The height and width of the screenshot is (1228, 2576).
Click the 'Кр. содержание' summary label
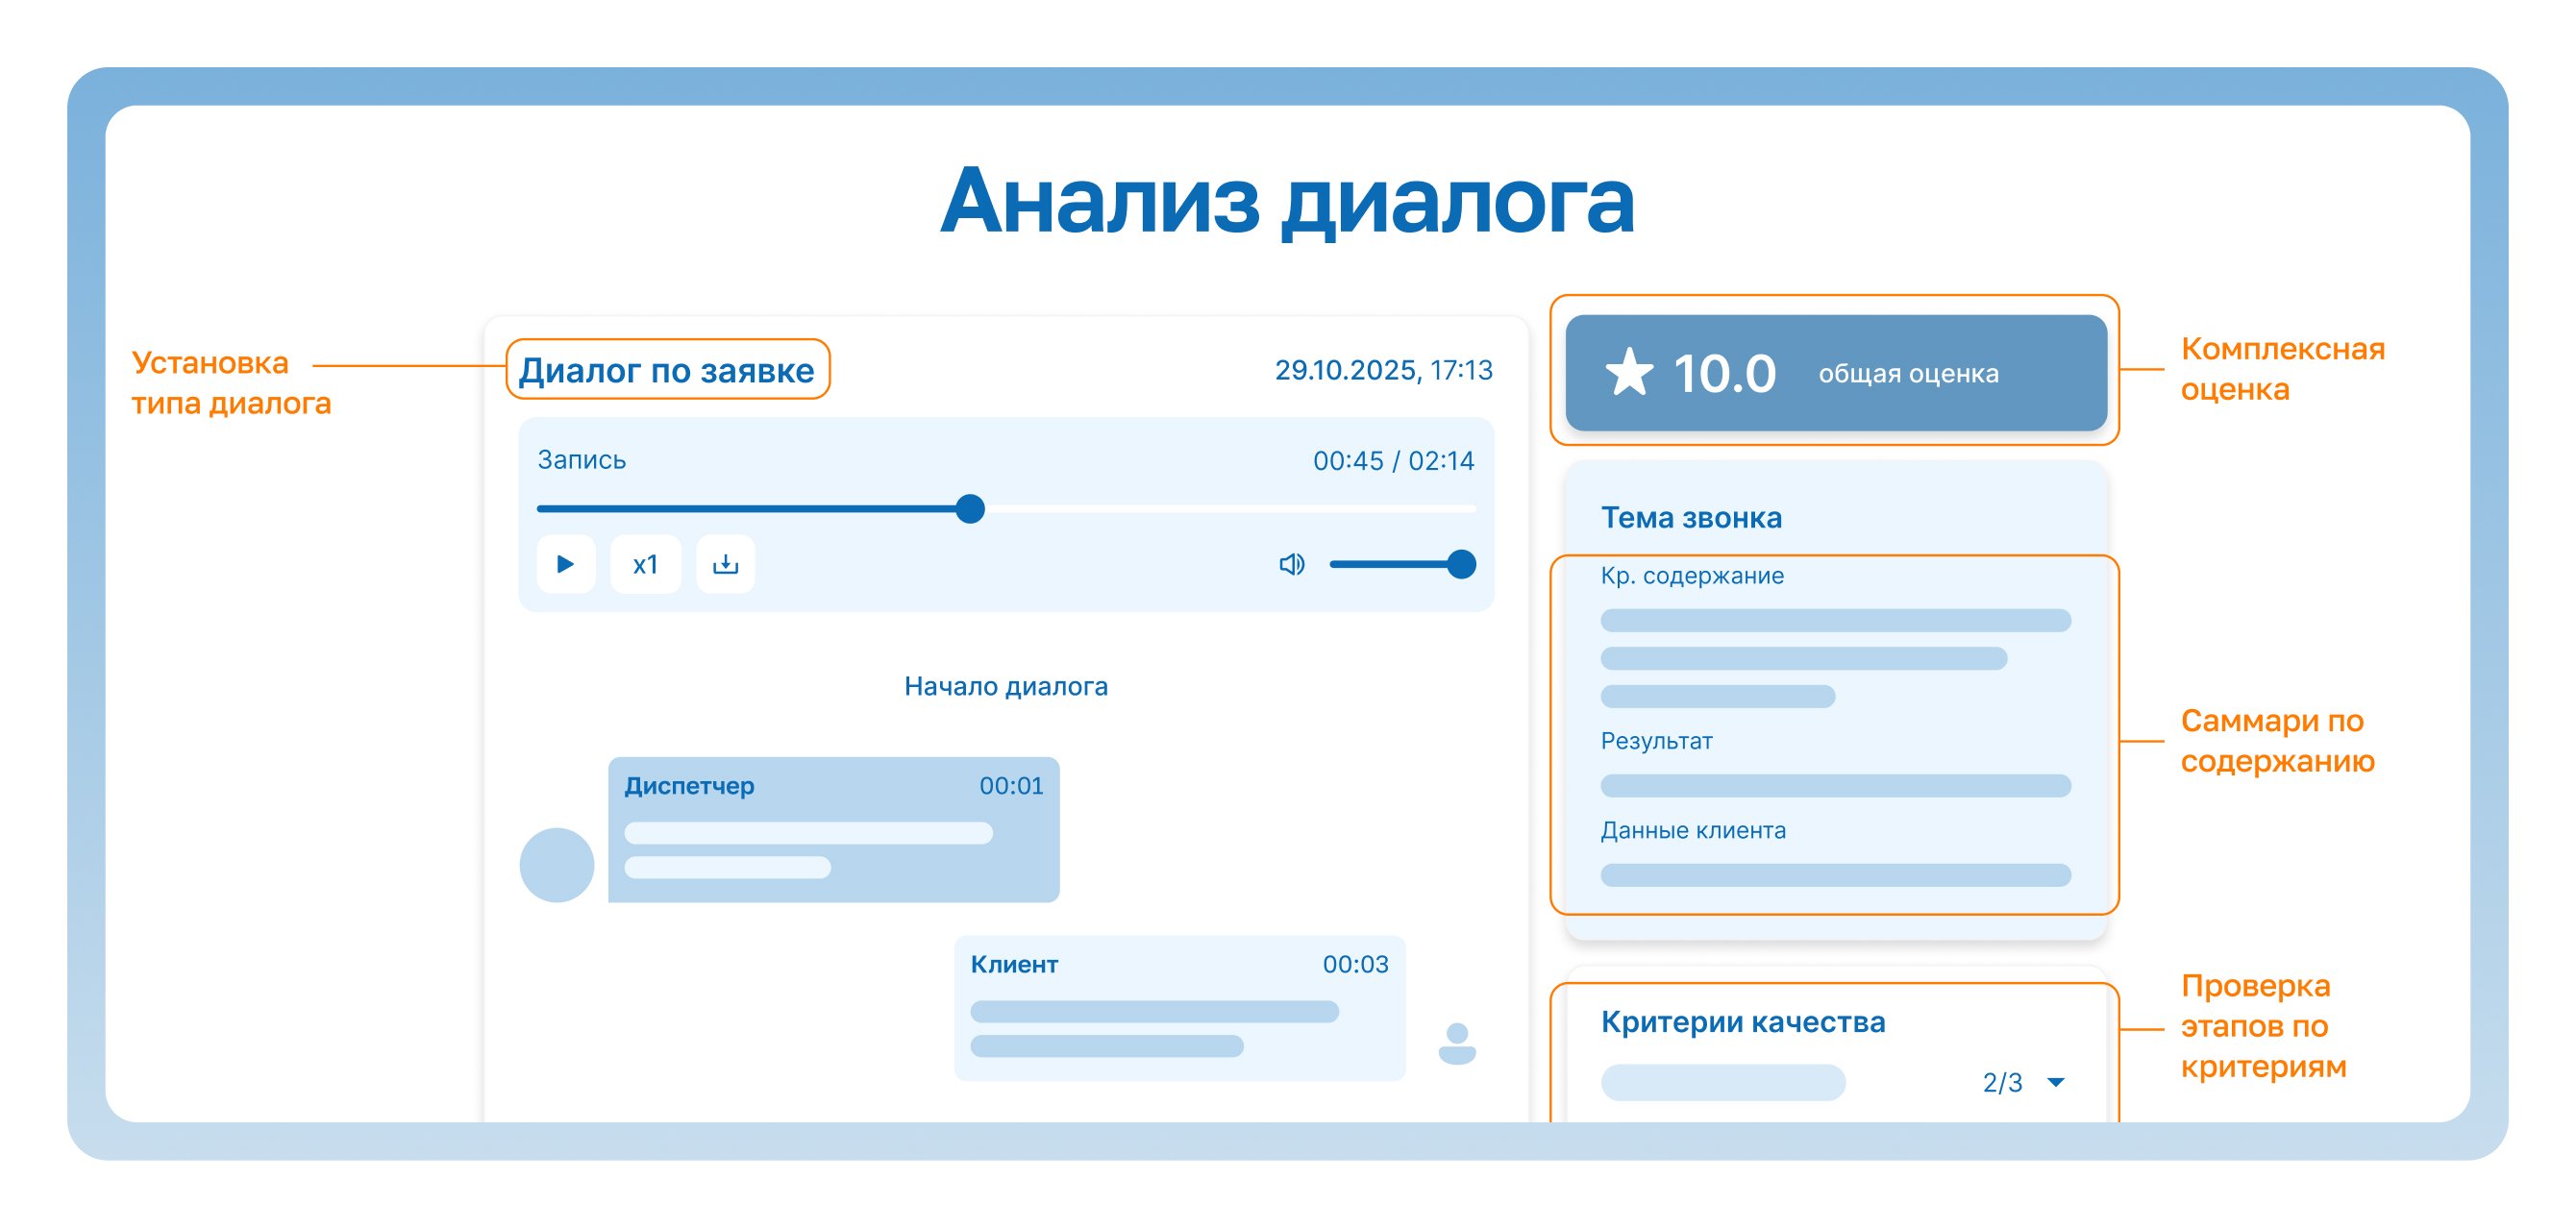(1692, 576)
